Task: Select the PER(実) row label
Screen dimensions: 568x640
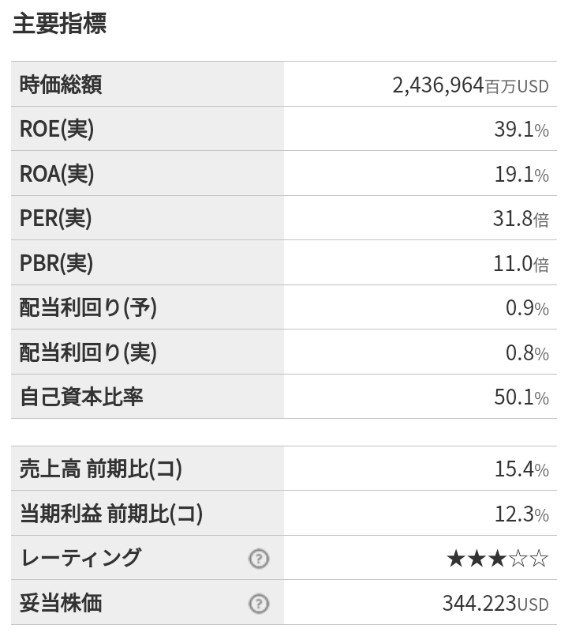Action: pyautogui.click(x=56, y=218)
